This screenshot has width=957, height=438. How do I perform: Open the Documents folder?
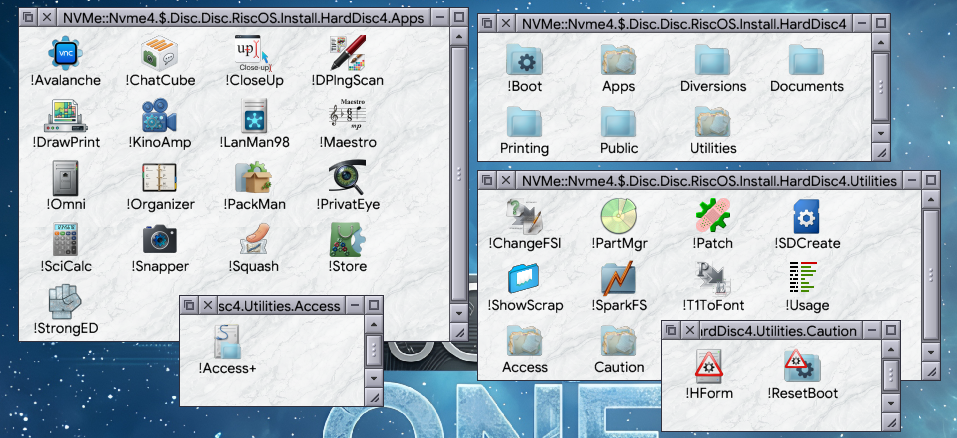click(807, 60)
